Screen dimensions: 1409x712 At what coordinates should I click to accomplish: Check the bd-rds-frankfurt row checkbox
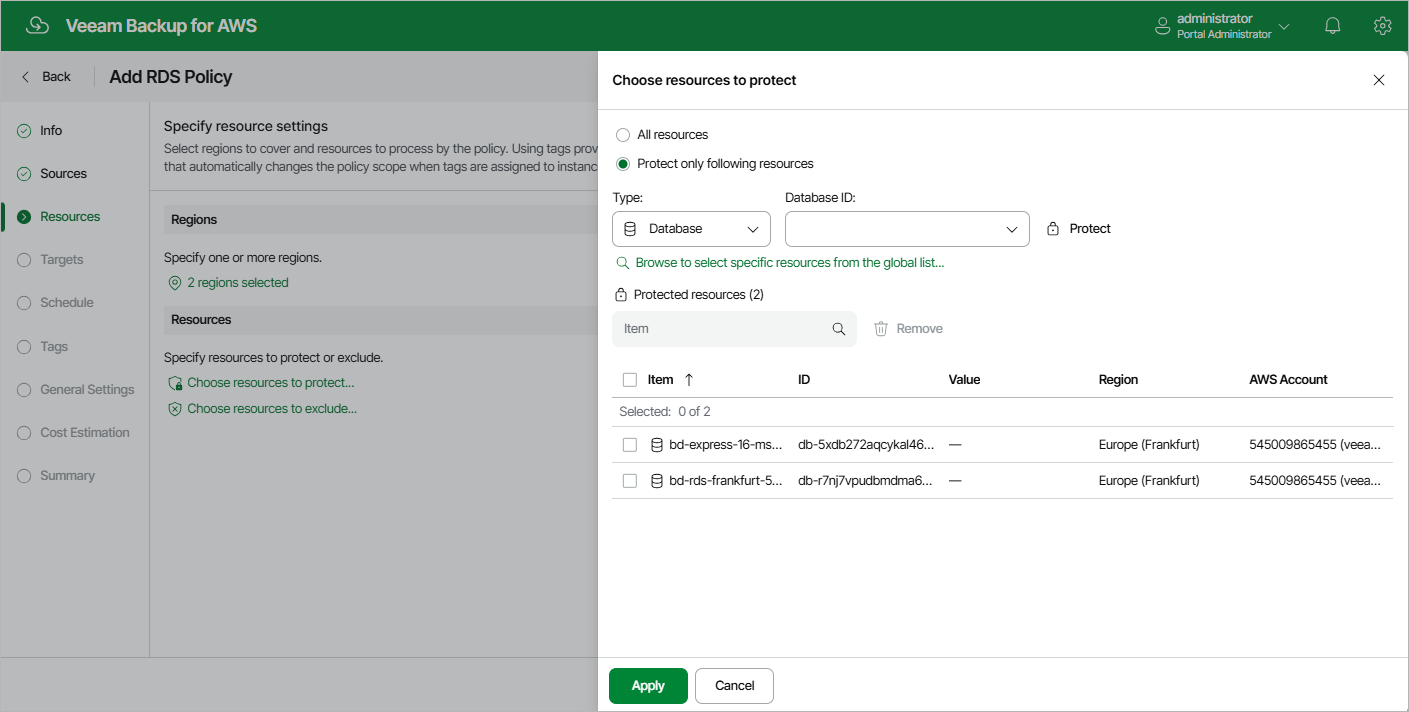(629, 481)
